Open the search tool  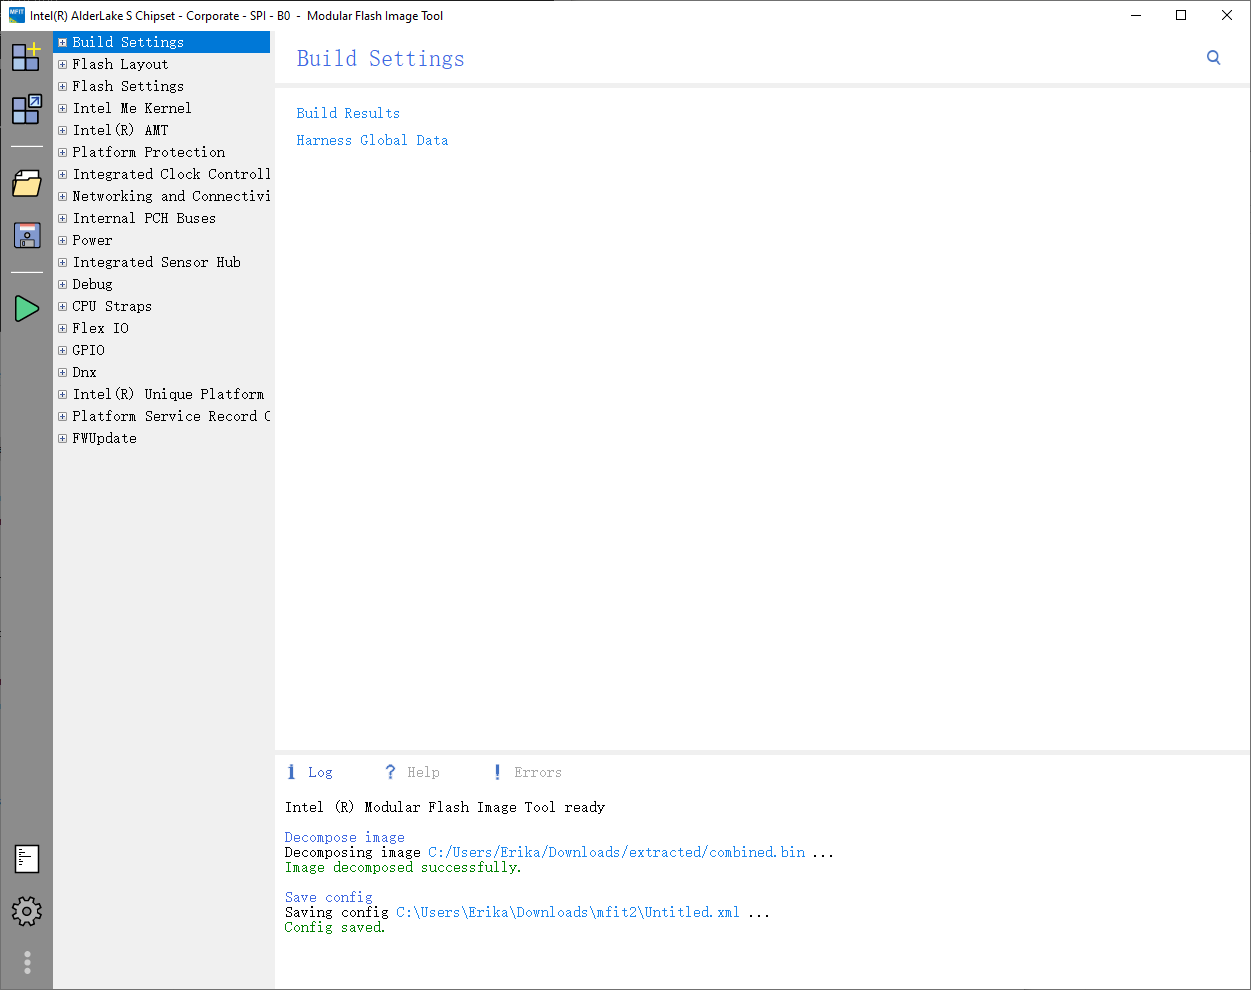(x=1213, y=58)
